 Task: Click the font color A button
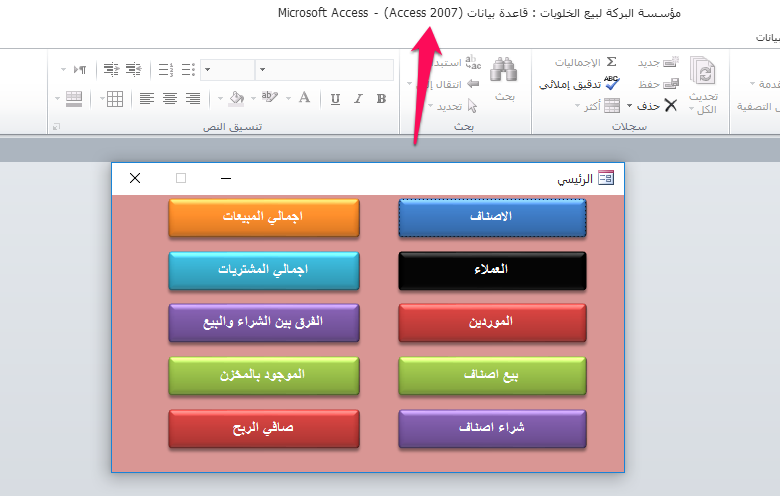pyautogui.click(x=304, y=98)
